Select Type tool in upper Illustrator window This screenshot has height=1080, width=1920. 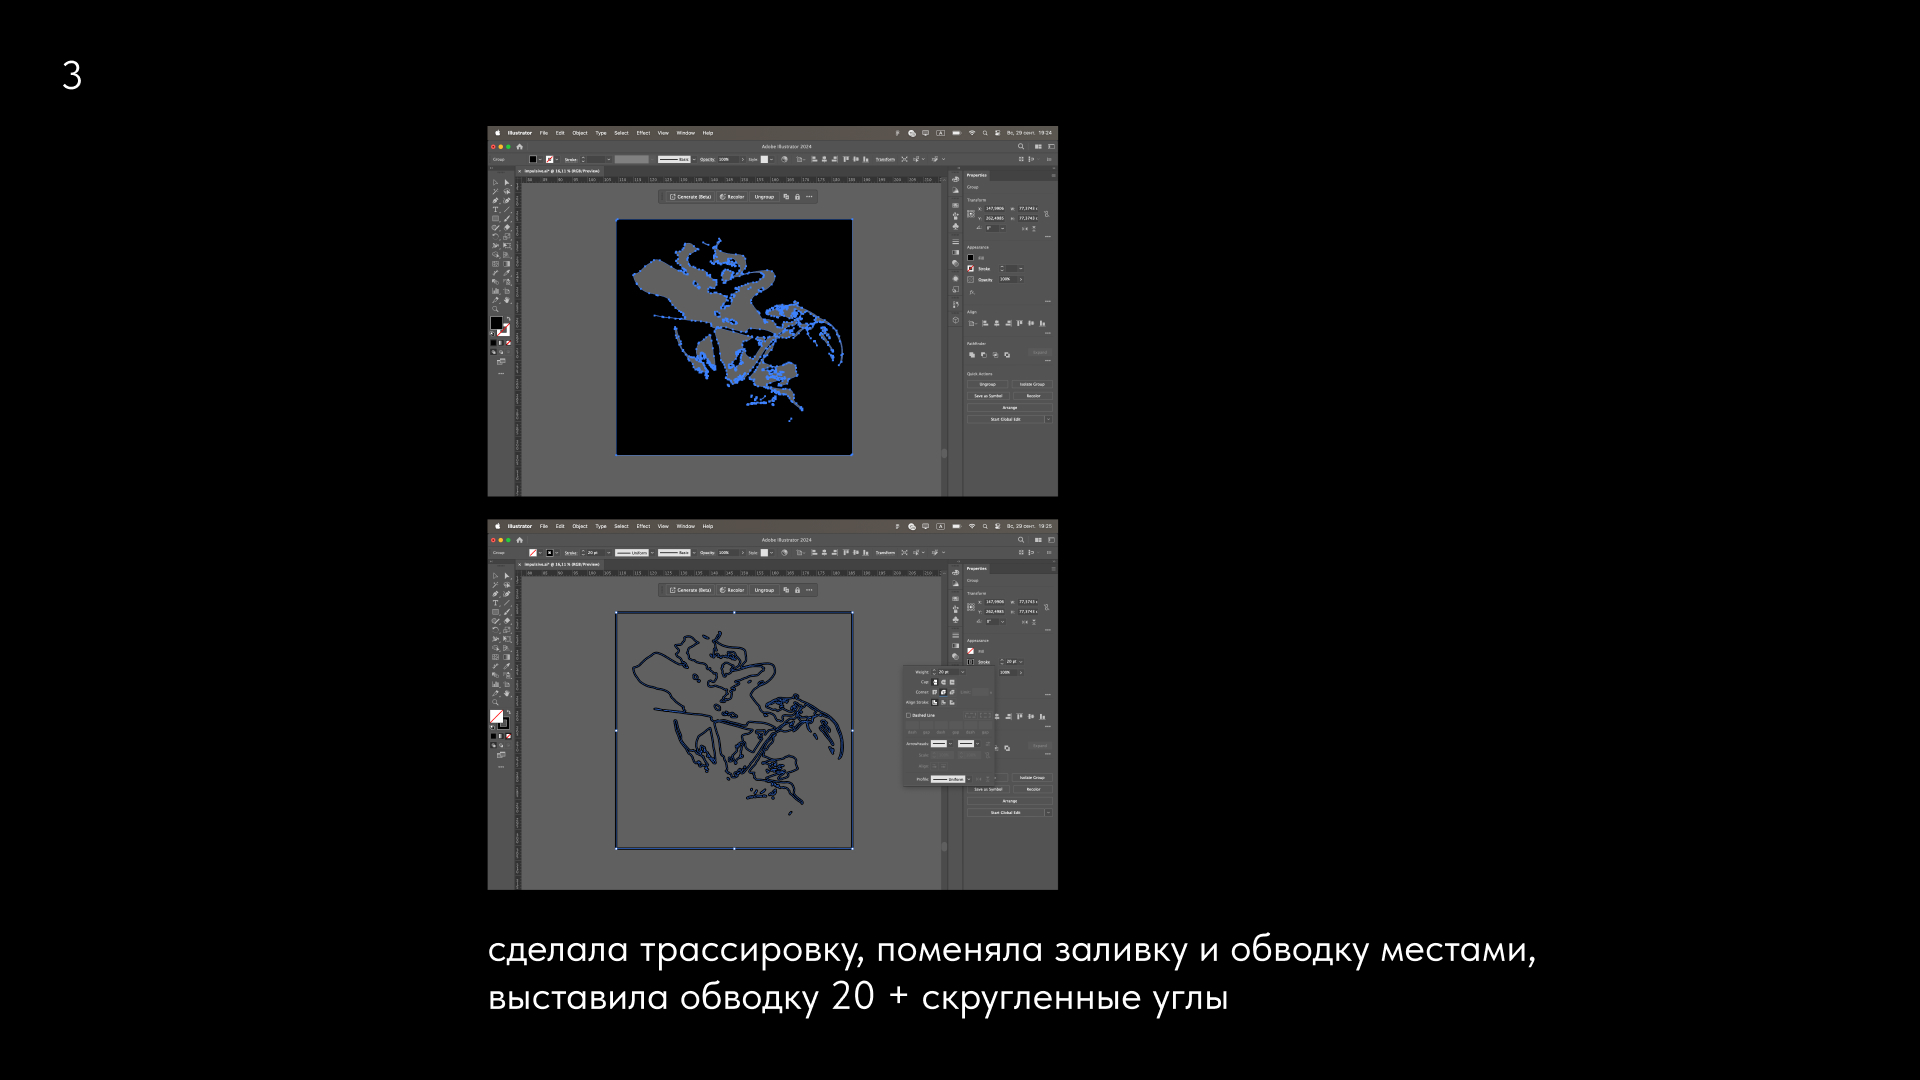pos(495,209)
